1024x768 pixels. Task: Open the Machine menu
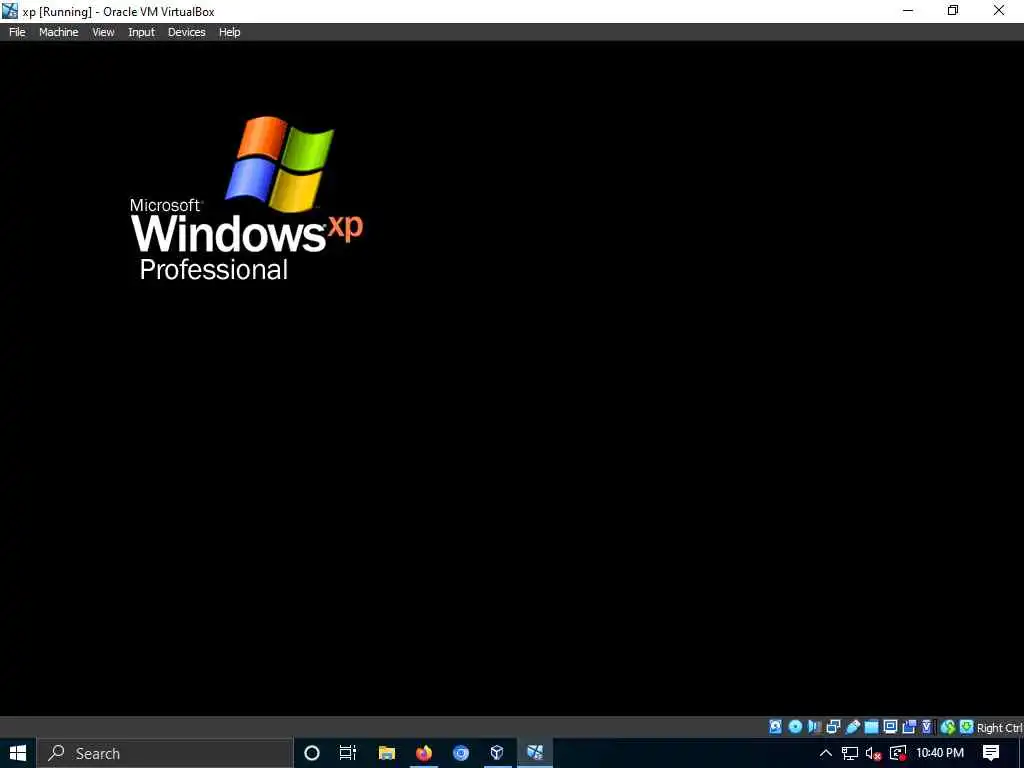pyautogui.click(x=59, y=32)
